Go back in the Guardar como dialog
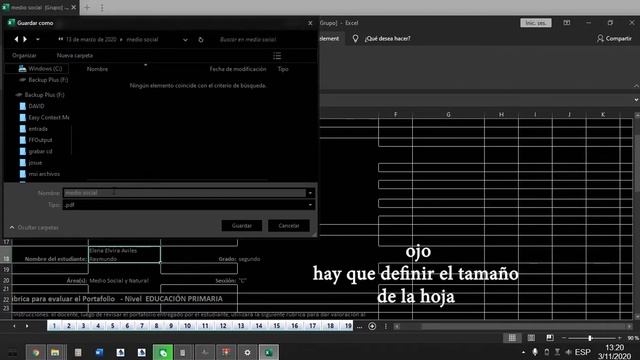This screenshot has height=360, width=640. click(x=16, y=39)
